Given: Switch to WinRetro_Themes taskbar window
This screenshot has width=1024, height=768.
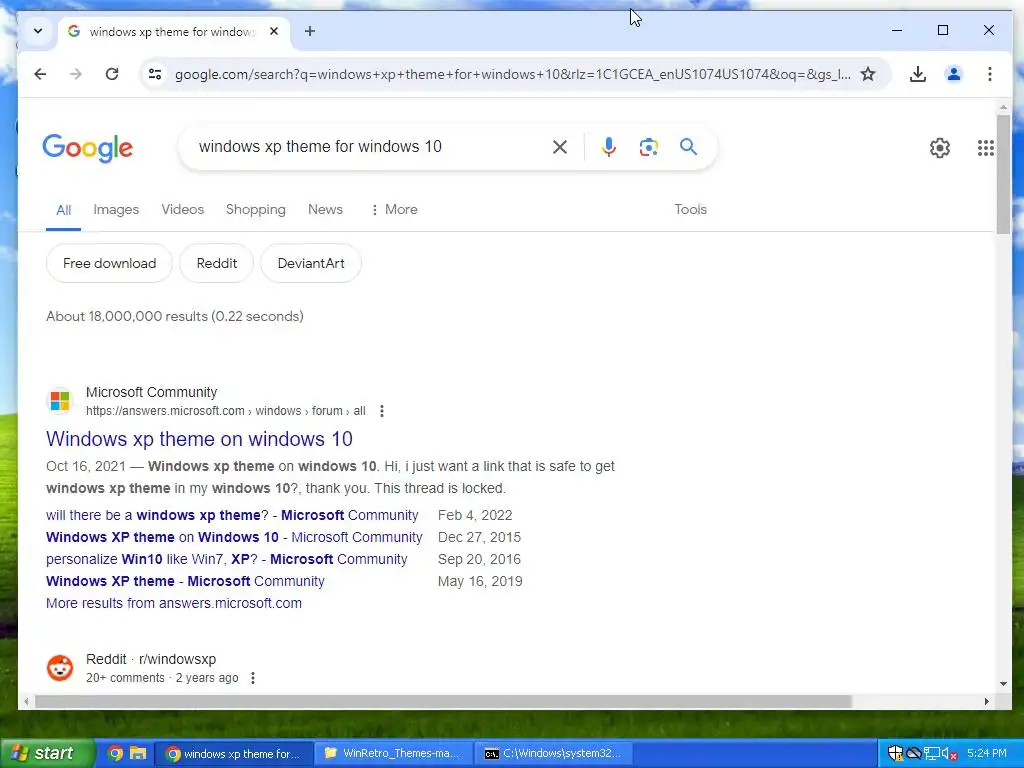Looking at the screenshot, I should pos(392,753).
